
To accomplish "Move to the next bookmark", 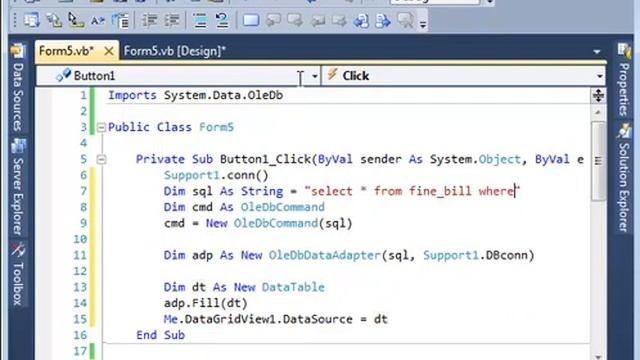I will point(295,20).
